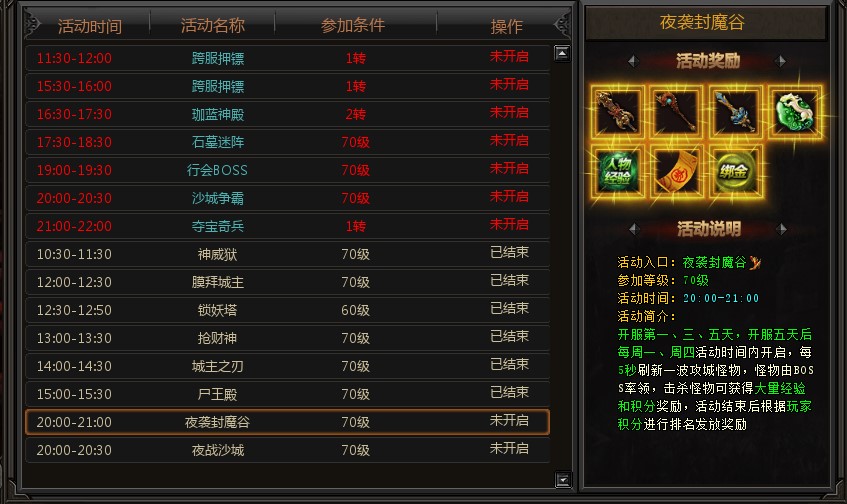Screen dimensions: 847x504
Task: Select the green jade pendant reward icon
Action: click(x=794, y=112)
